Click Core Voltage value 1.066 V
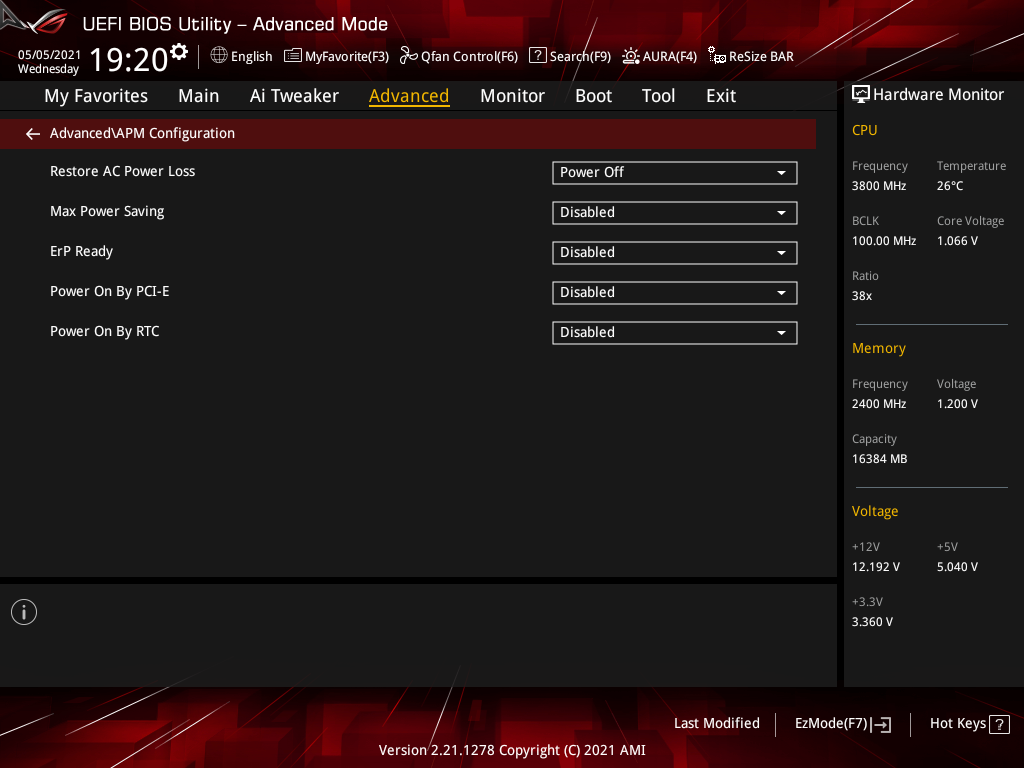1024x768 pixels. pos(957,241)
